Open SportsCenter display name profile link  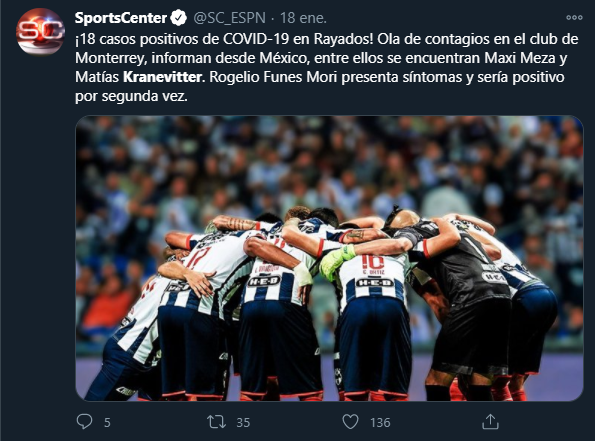[121, 18]
